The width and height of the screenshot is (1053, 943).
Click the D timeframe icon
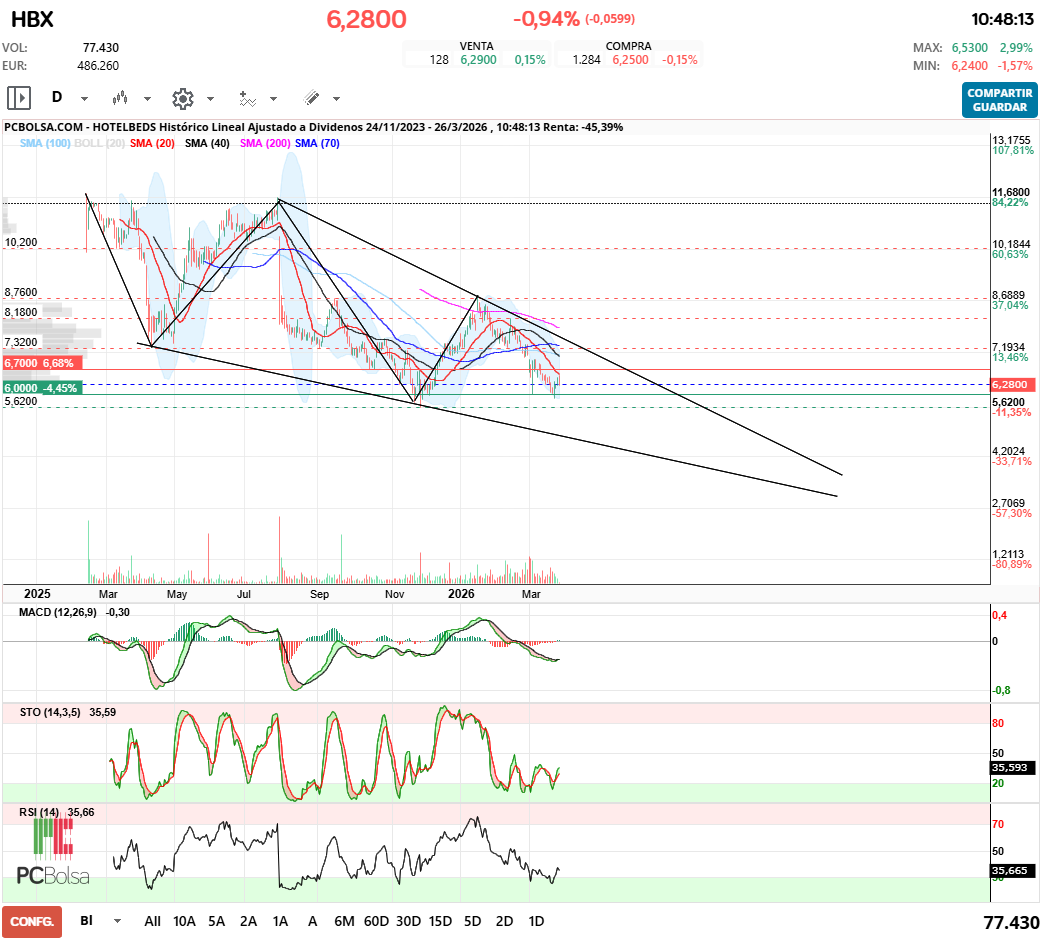tap(57, 98)
